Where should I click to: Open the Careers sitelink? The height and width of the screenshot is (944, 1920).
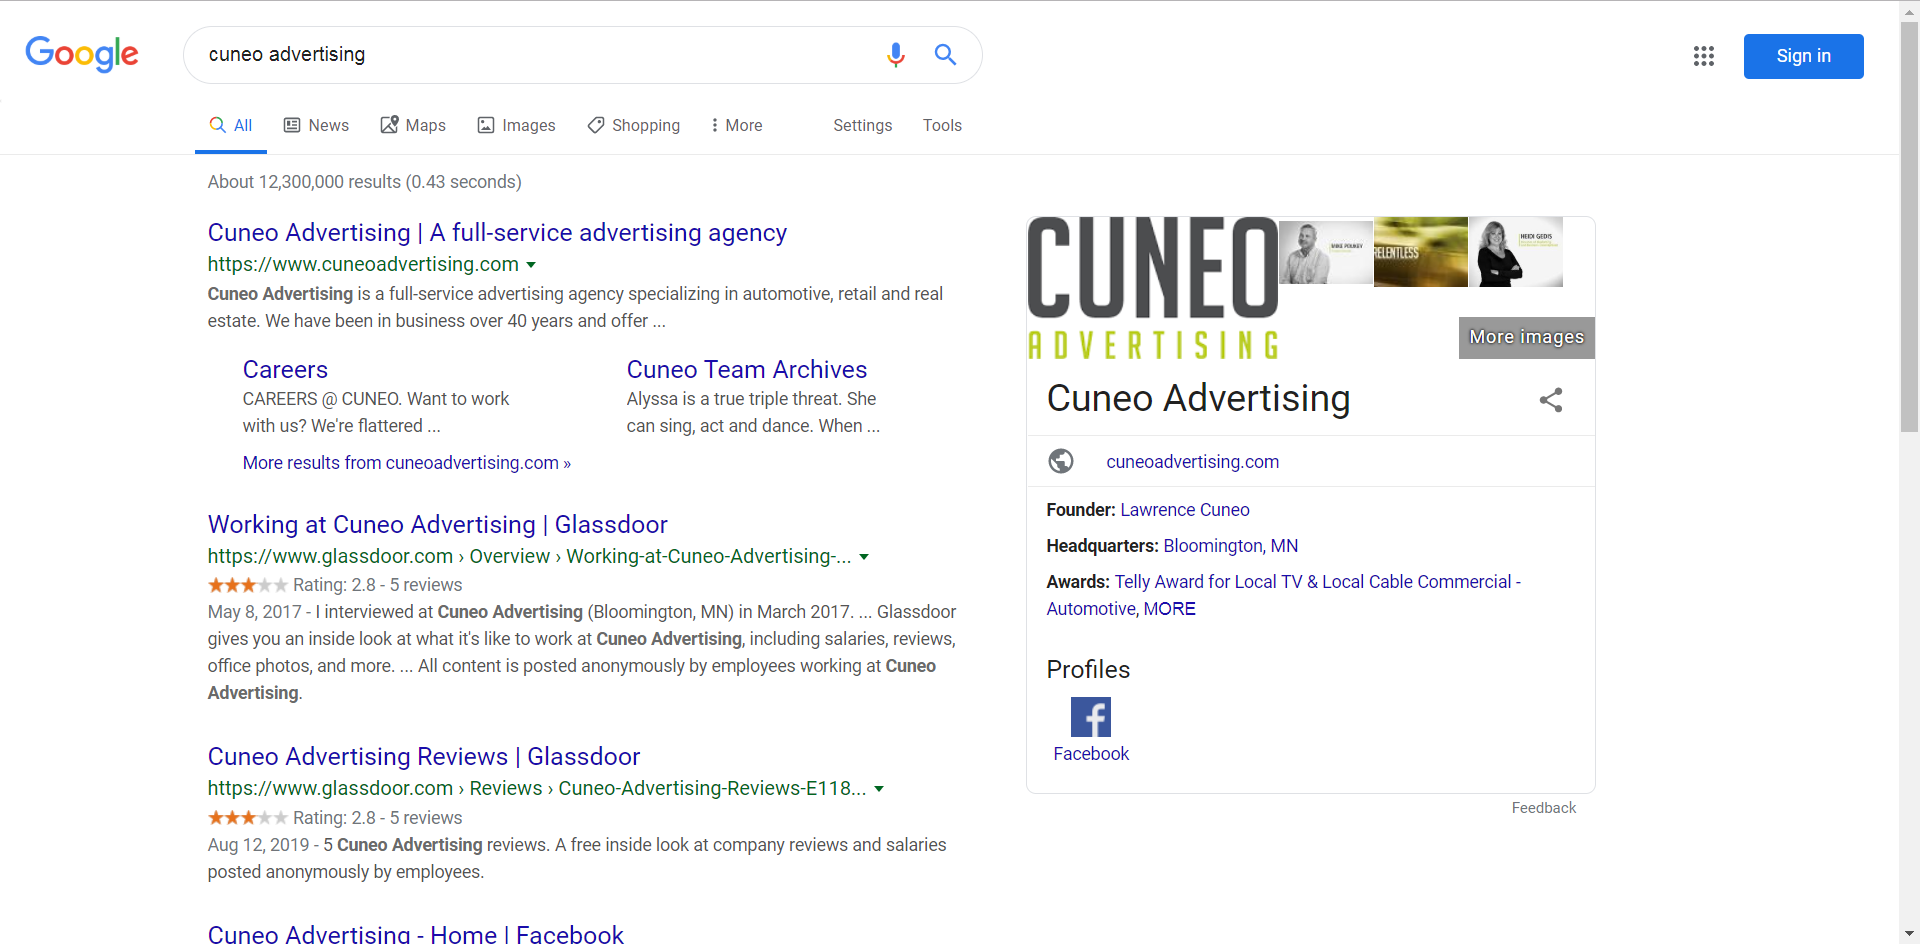point(285,370)
